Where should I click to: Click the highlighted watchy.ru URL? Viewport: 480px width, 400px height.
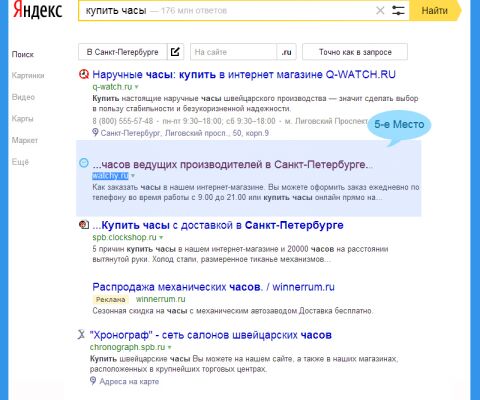(x=110, y=176)
